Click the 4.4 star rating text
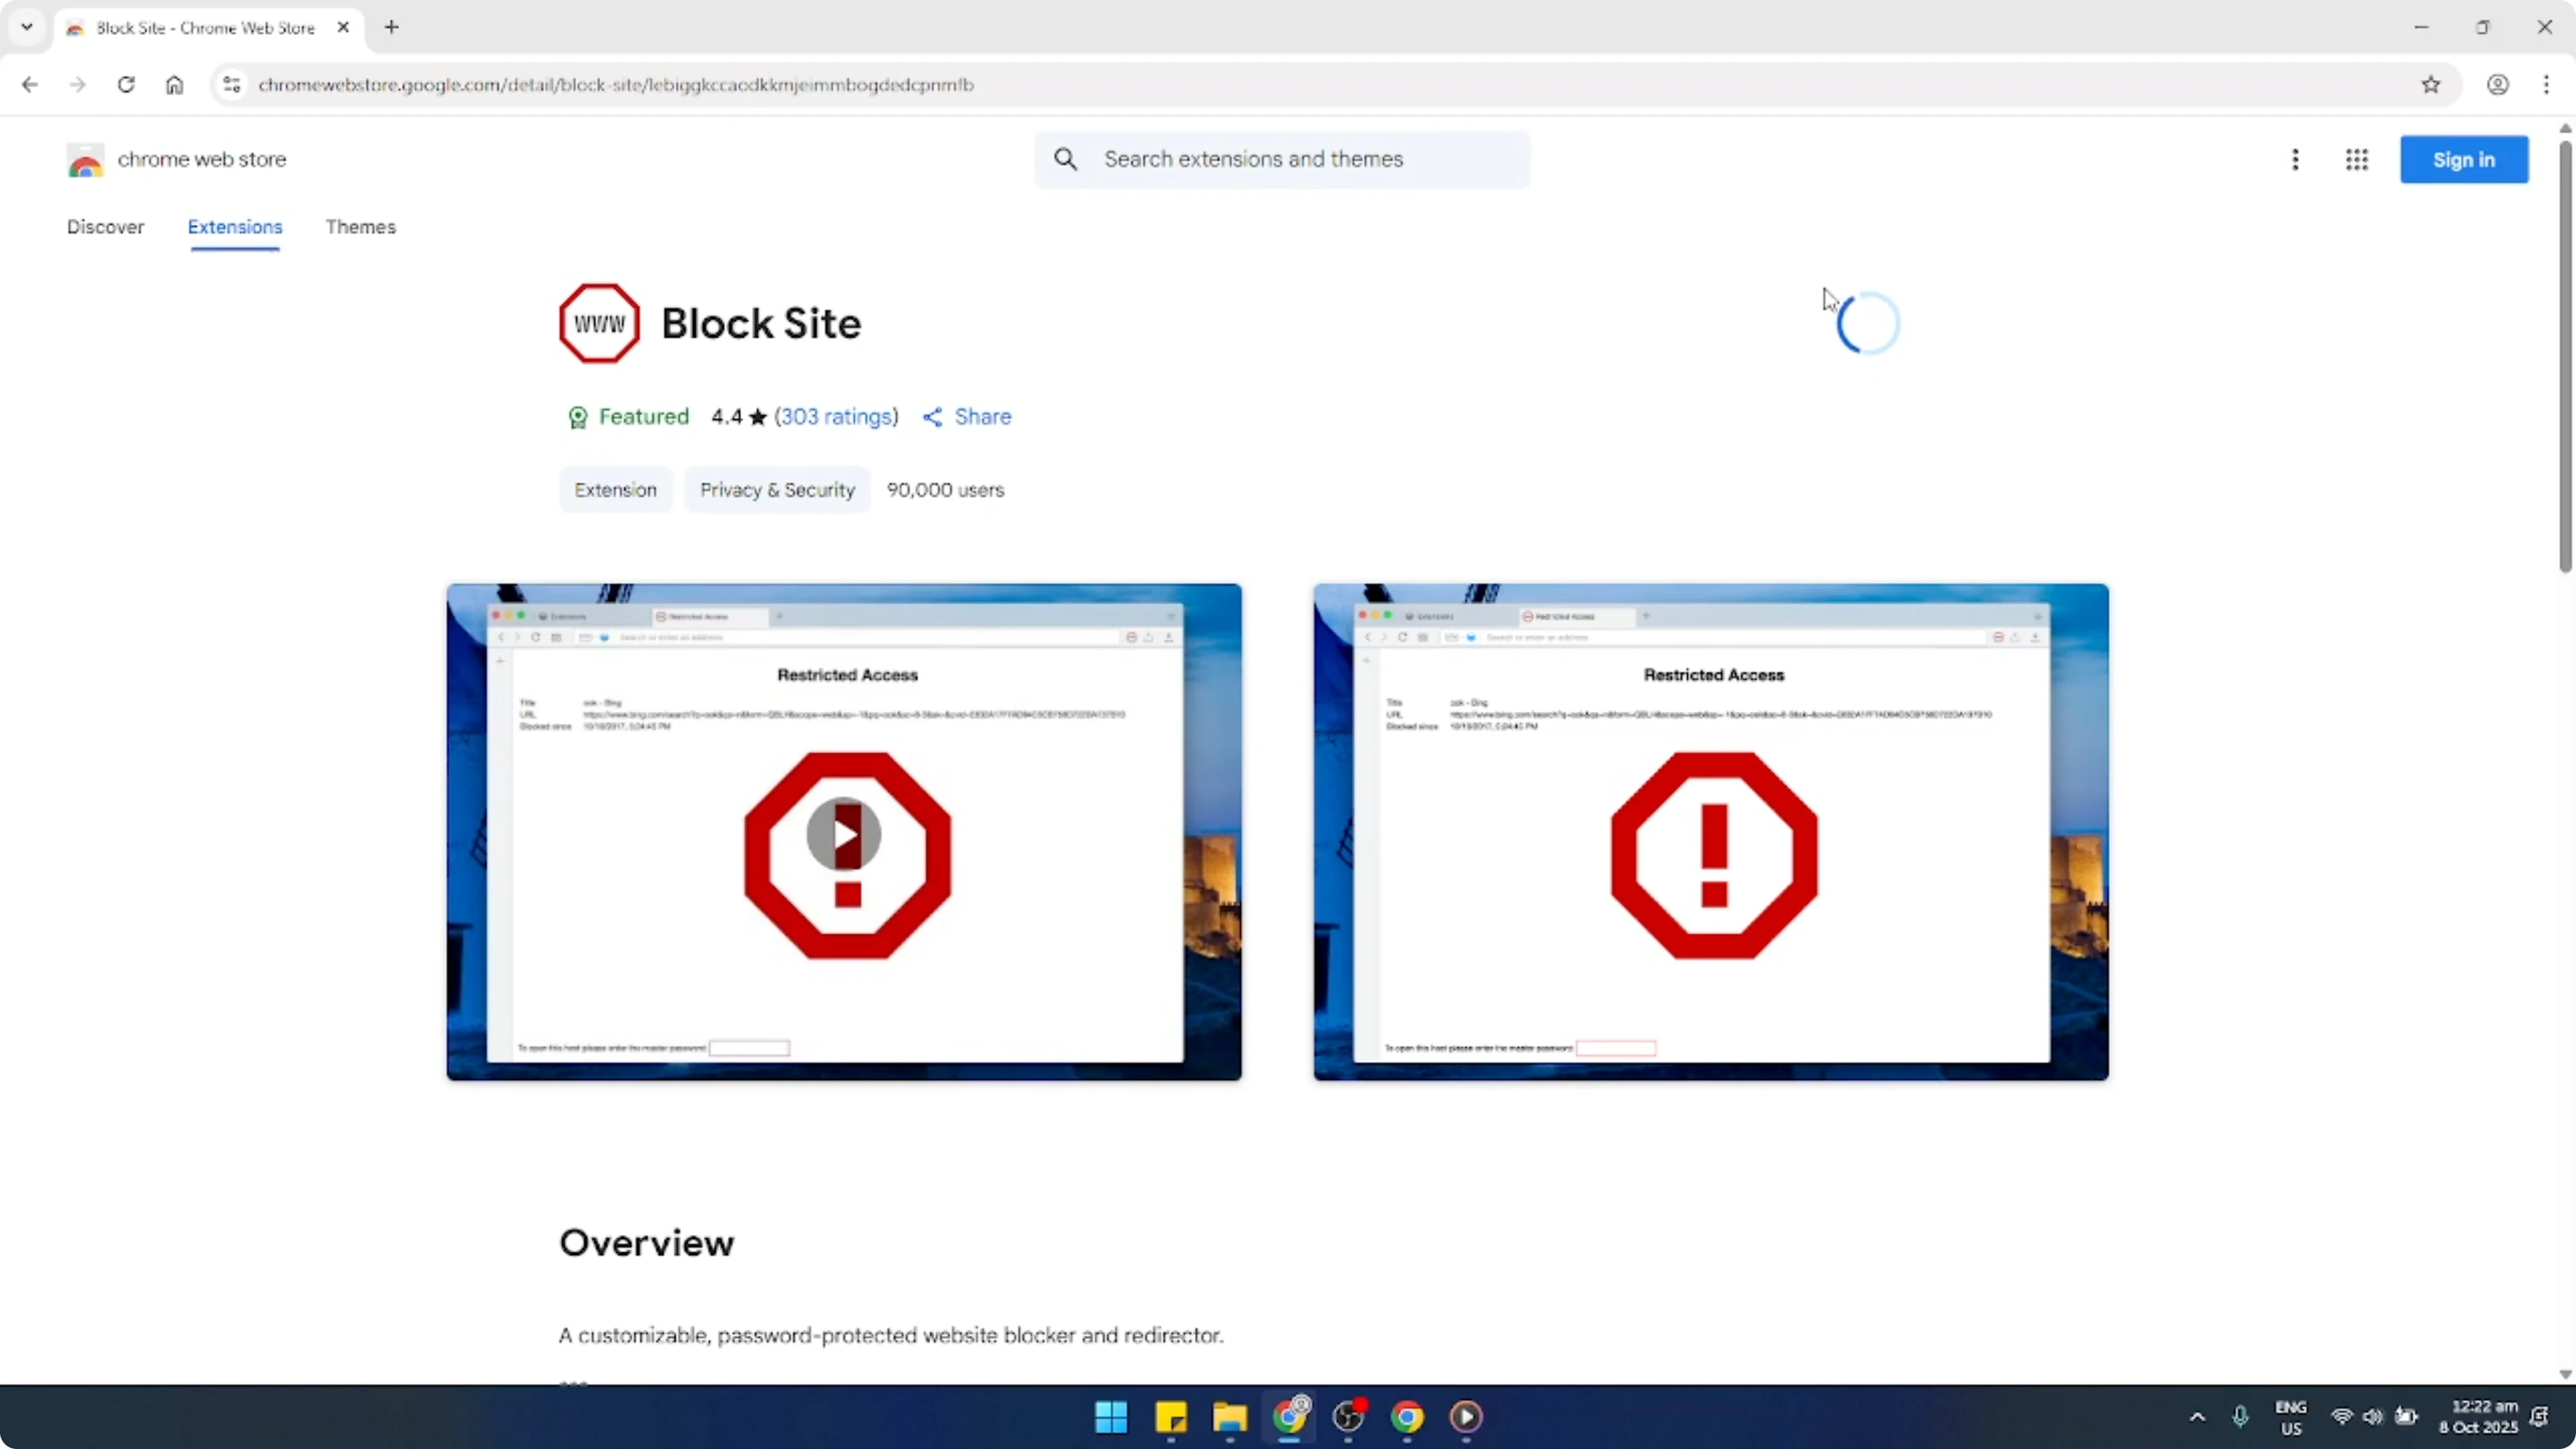Image resolution: width=2576 pixels, height=1449 pixels. point(739,416)
